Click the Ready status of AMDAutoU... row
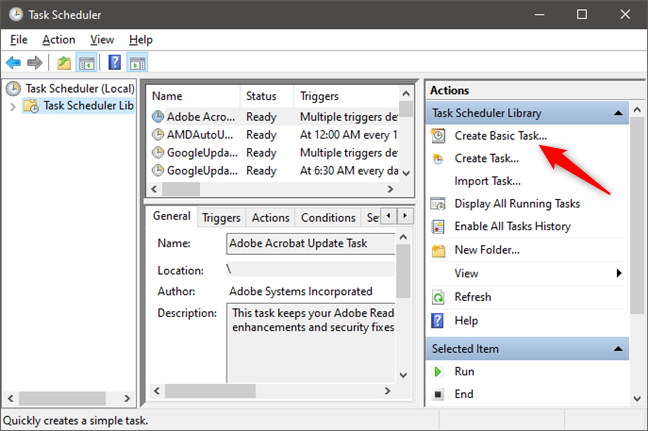The height and width of the screenshot is (431, 648). point(261,135)
